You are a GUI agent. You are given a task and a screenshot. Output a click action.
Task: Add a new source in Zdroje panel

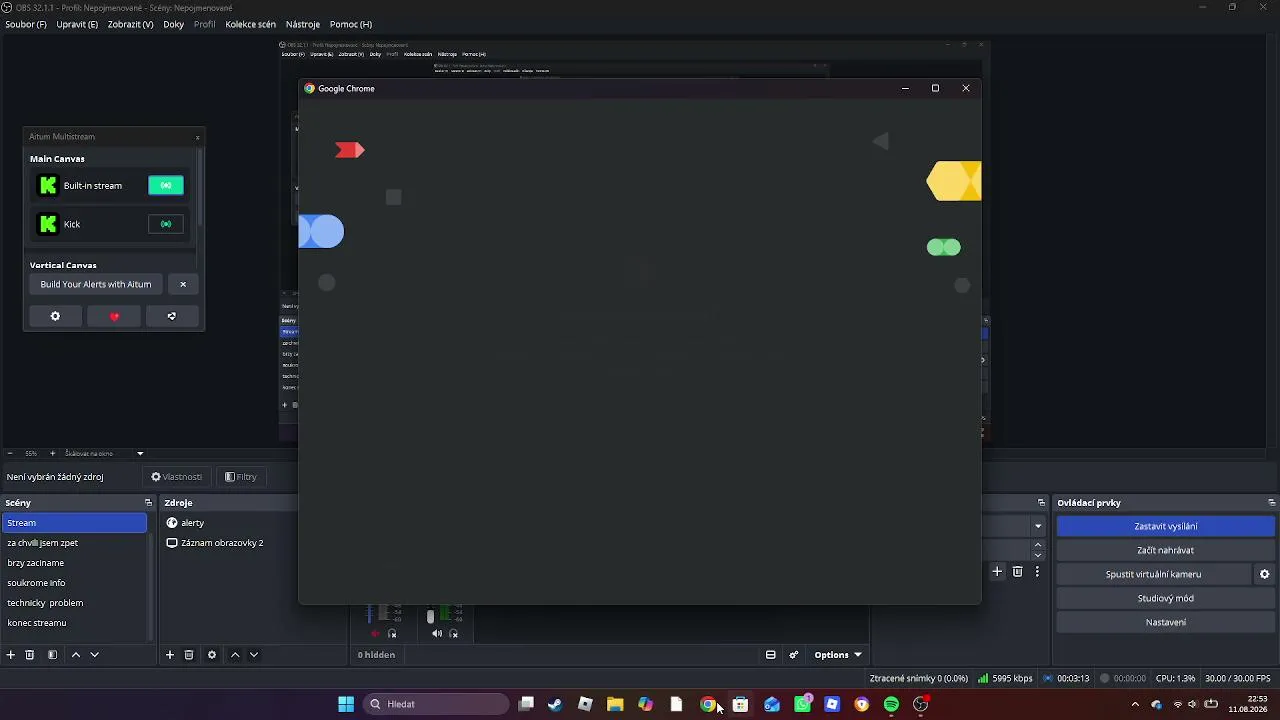tap(170, 655)
